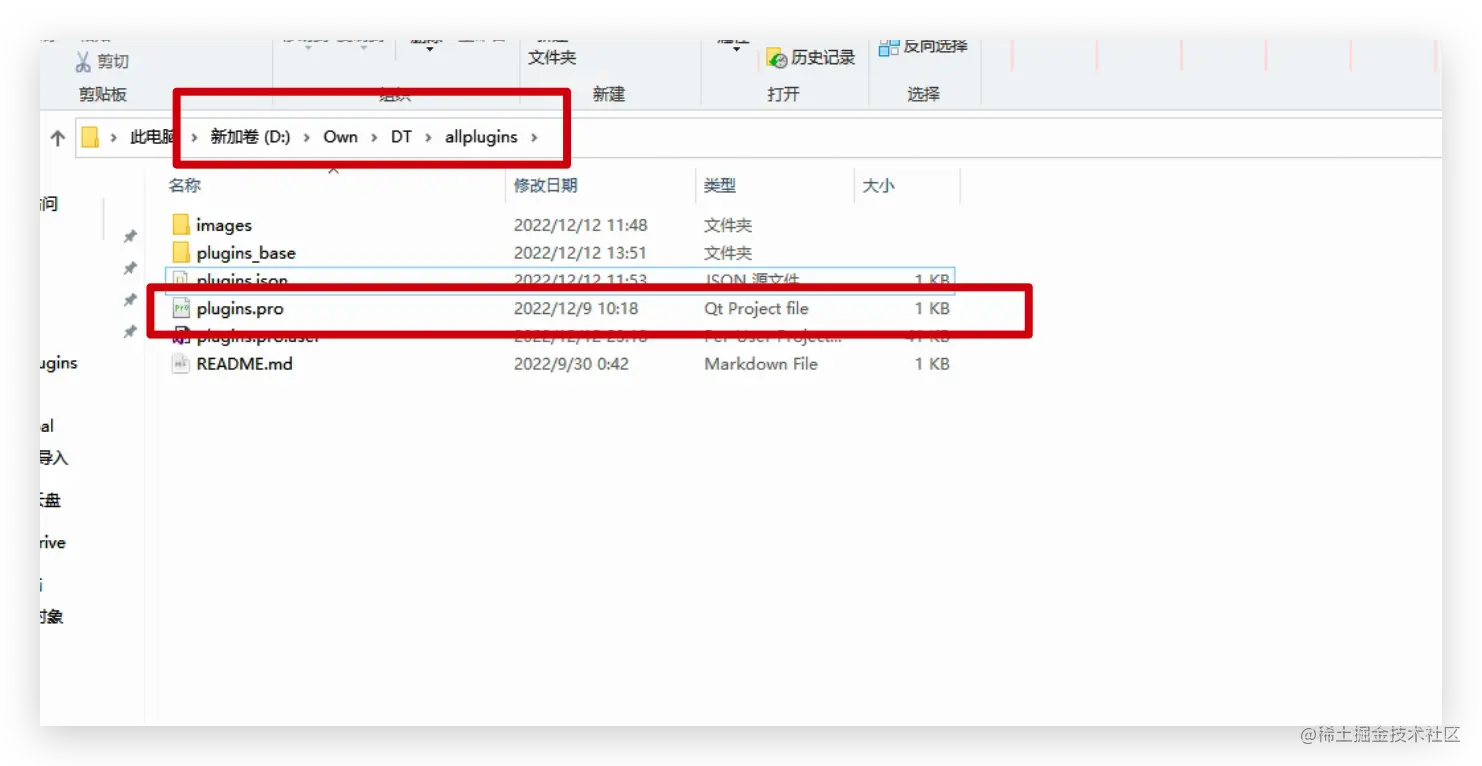Select the plugins_base folder name
Screen dimensions: 1482x766
pyautogui.click(x=246, y=253)
